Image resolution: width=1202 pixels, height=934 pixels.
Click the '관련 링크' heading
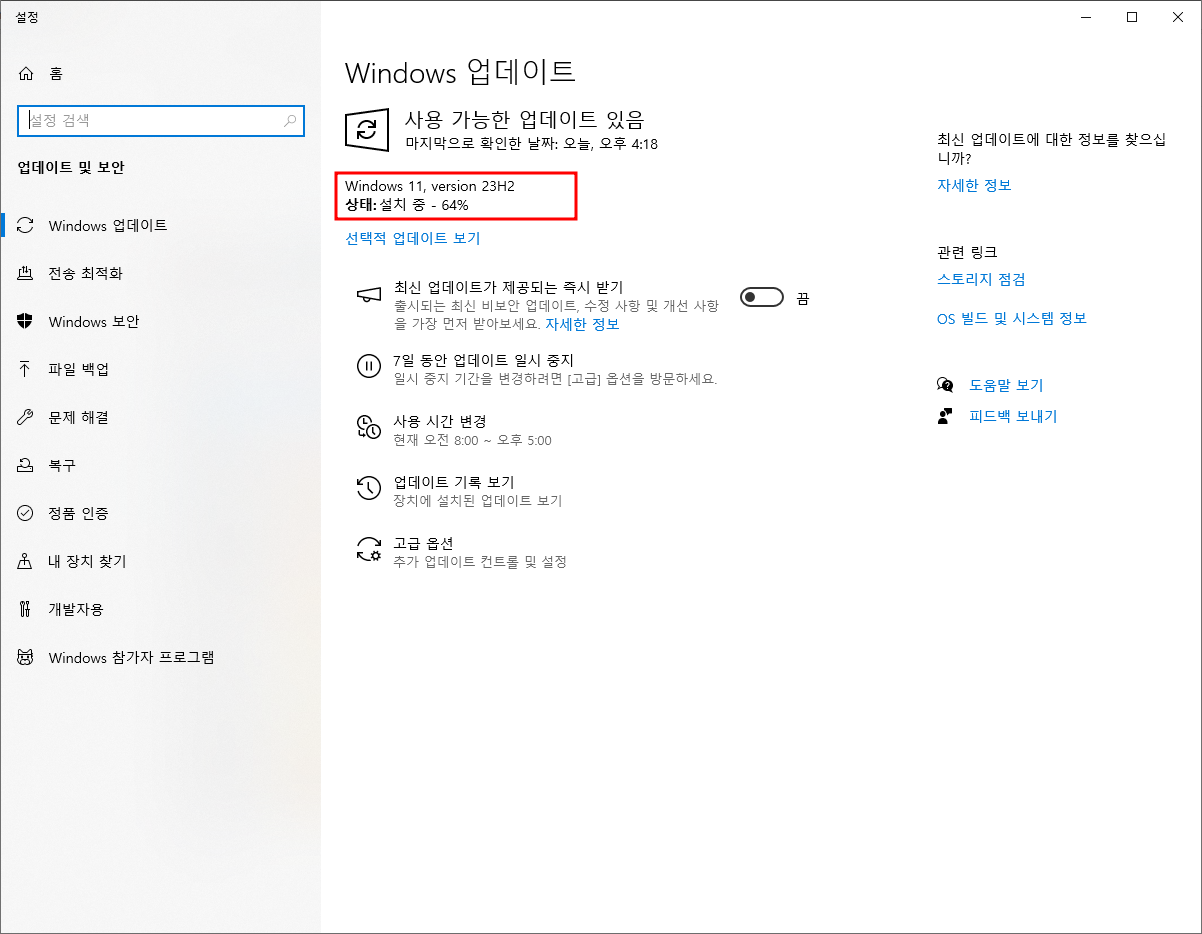pyautogui.click(x=967, y=252)
